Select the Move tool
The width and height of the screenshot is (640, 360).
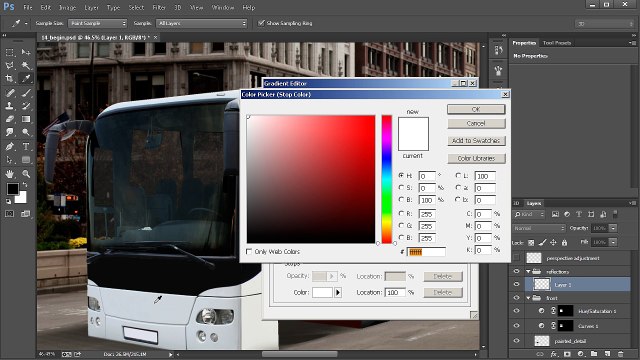(x=26, y=52)
